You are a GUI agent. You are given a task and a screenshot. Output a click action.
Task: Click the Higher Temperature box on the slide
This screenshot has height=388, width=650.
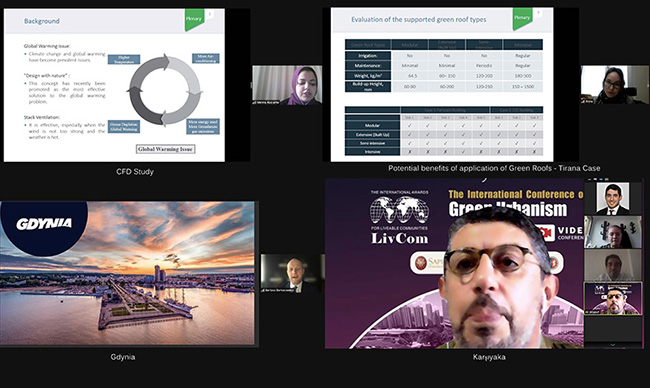(124, 59)
